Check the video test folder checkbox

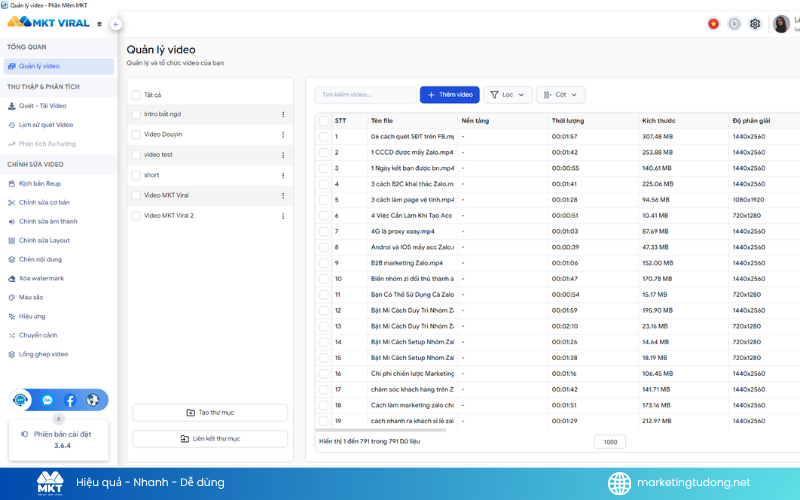coord(136,155)
